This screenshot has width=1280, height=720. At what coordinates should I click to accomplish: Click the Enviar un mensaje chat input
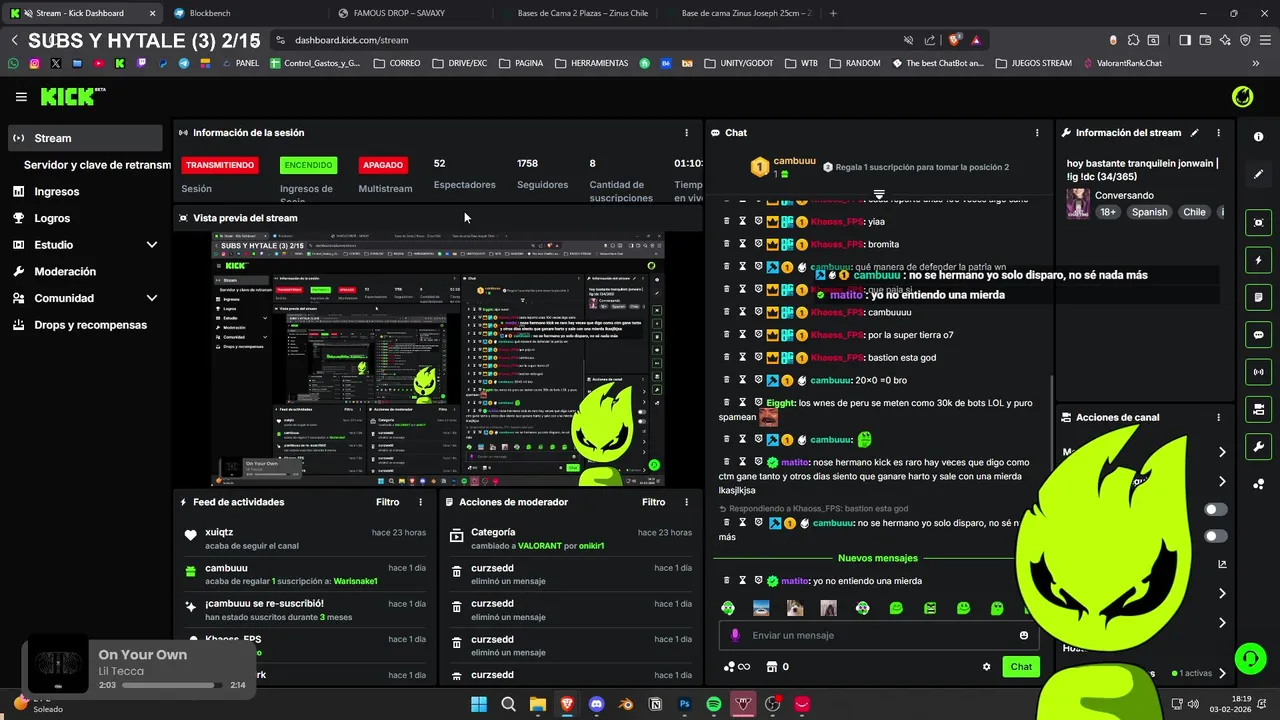[x=878, y=635]
